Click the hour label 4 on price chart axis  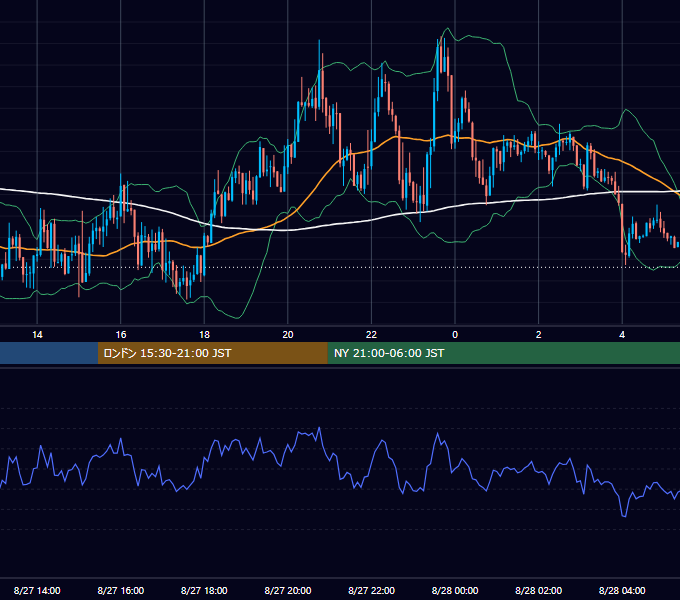(x=622, y=335)
